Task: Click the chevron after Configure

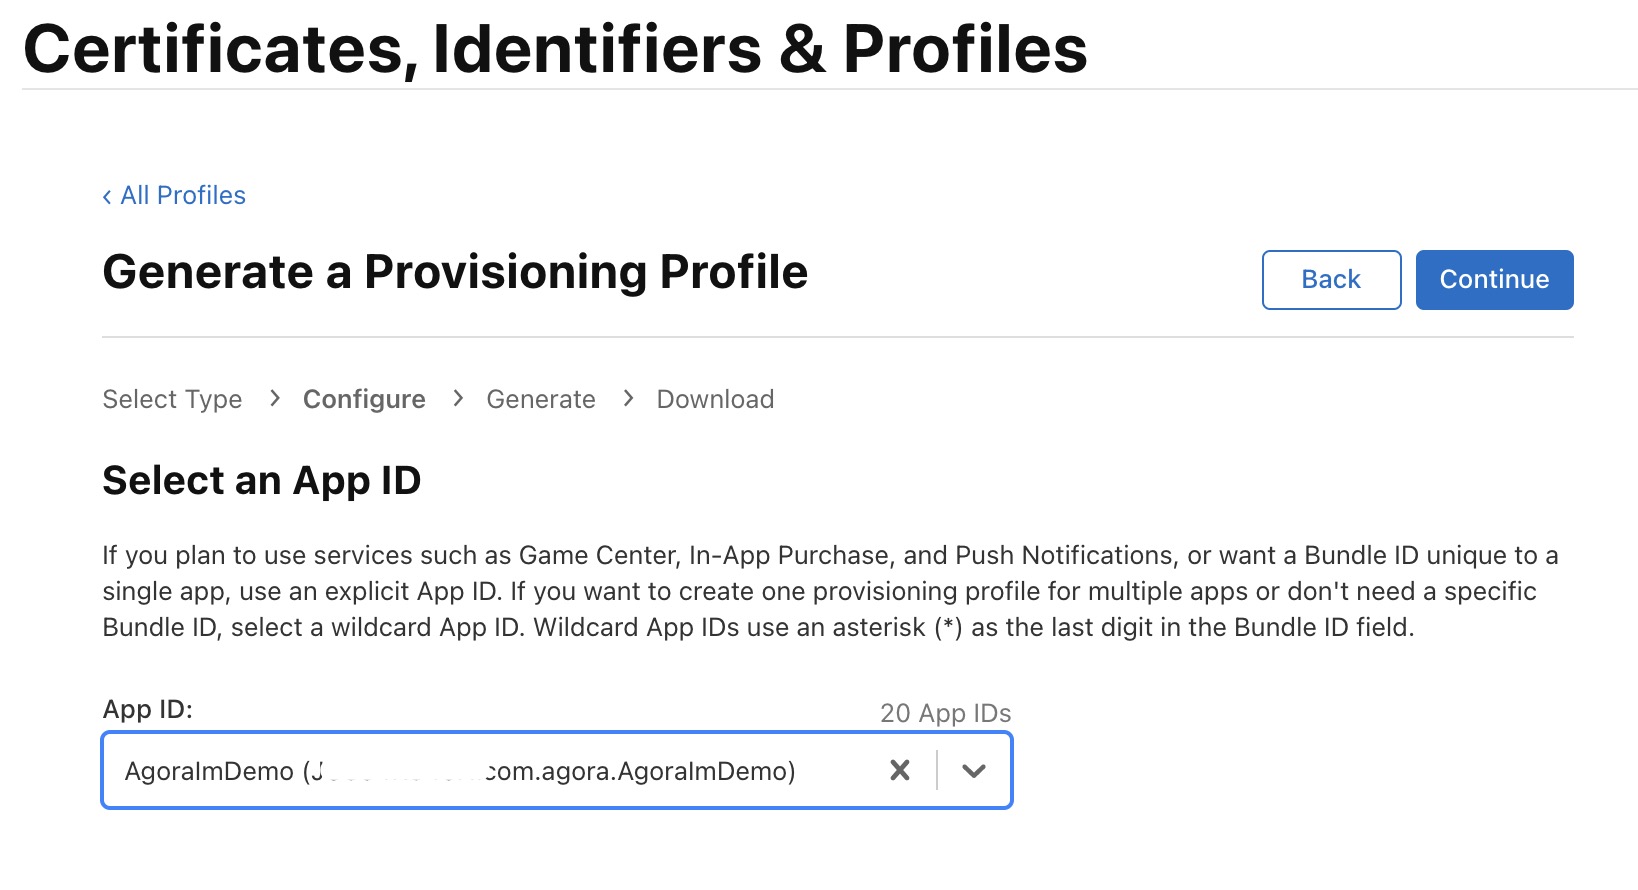Action: pos(458,398)
